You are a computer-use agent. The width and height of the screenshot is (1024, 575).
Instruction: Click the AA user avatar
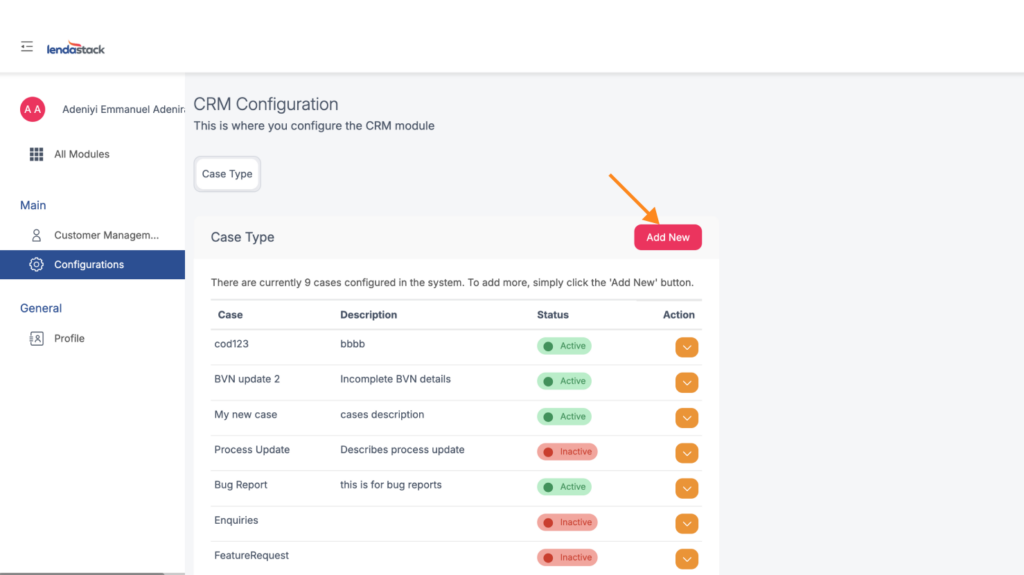pyautogui.click(x=33, y=109)
